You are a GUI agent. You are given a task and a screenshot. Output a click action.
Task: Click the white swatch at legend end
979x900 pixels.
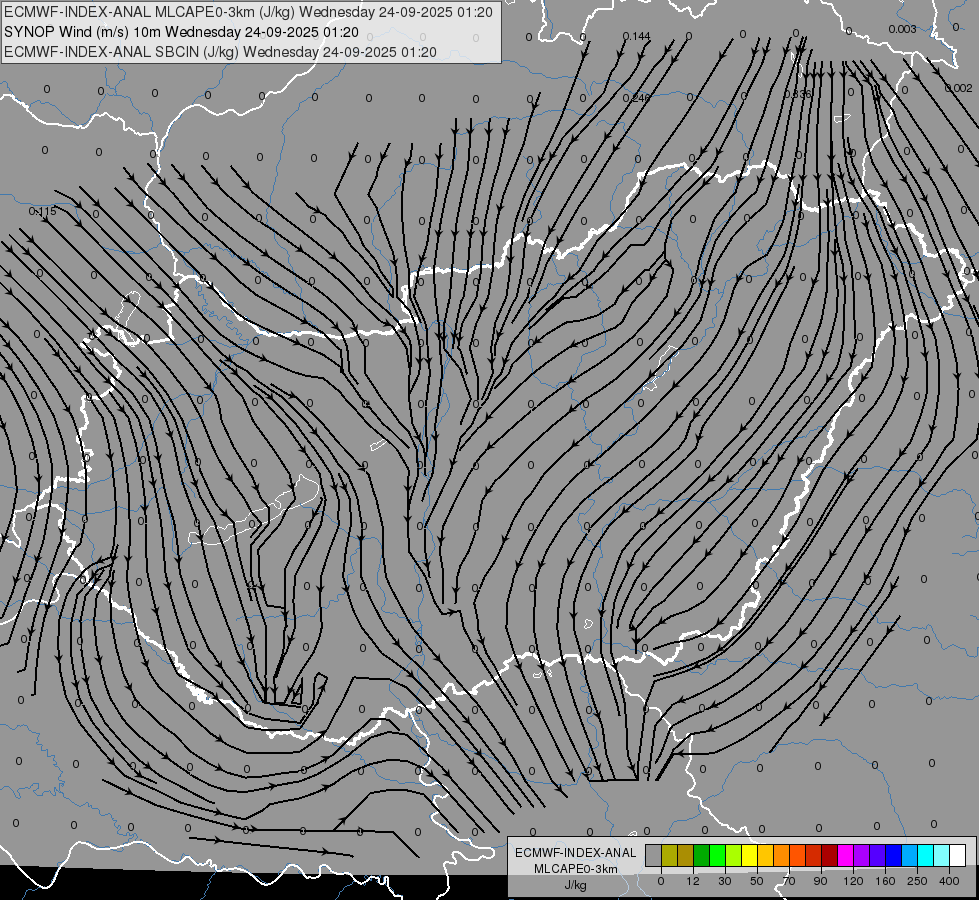coord(958,855)
